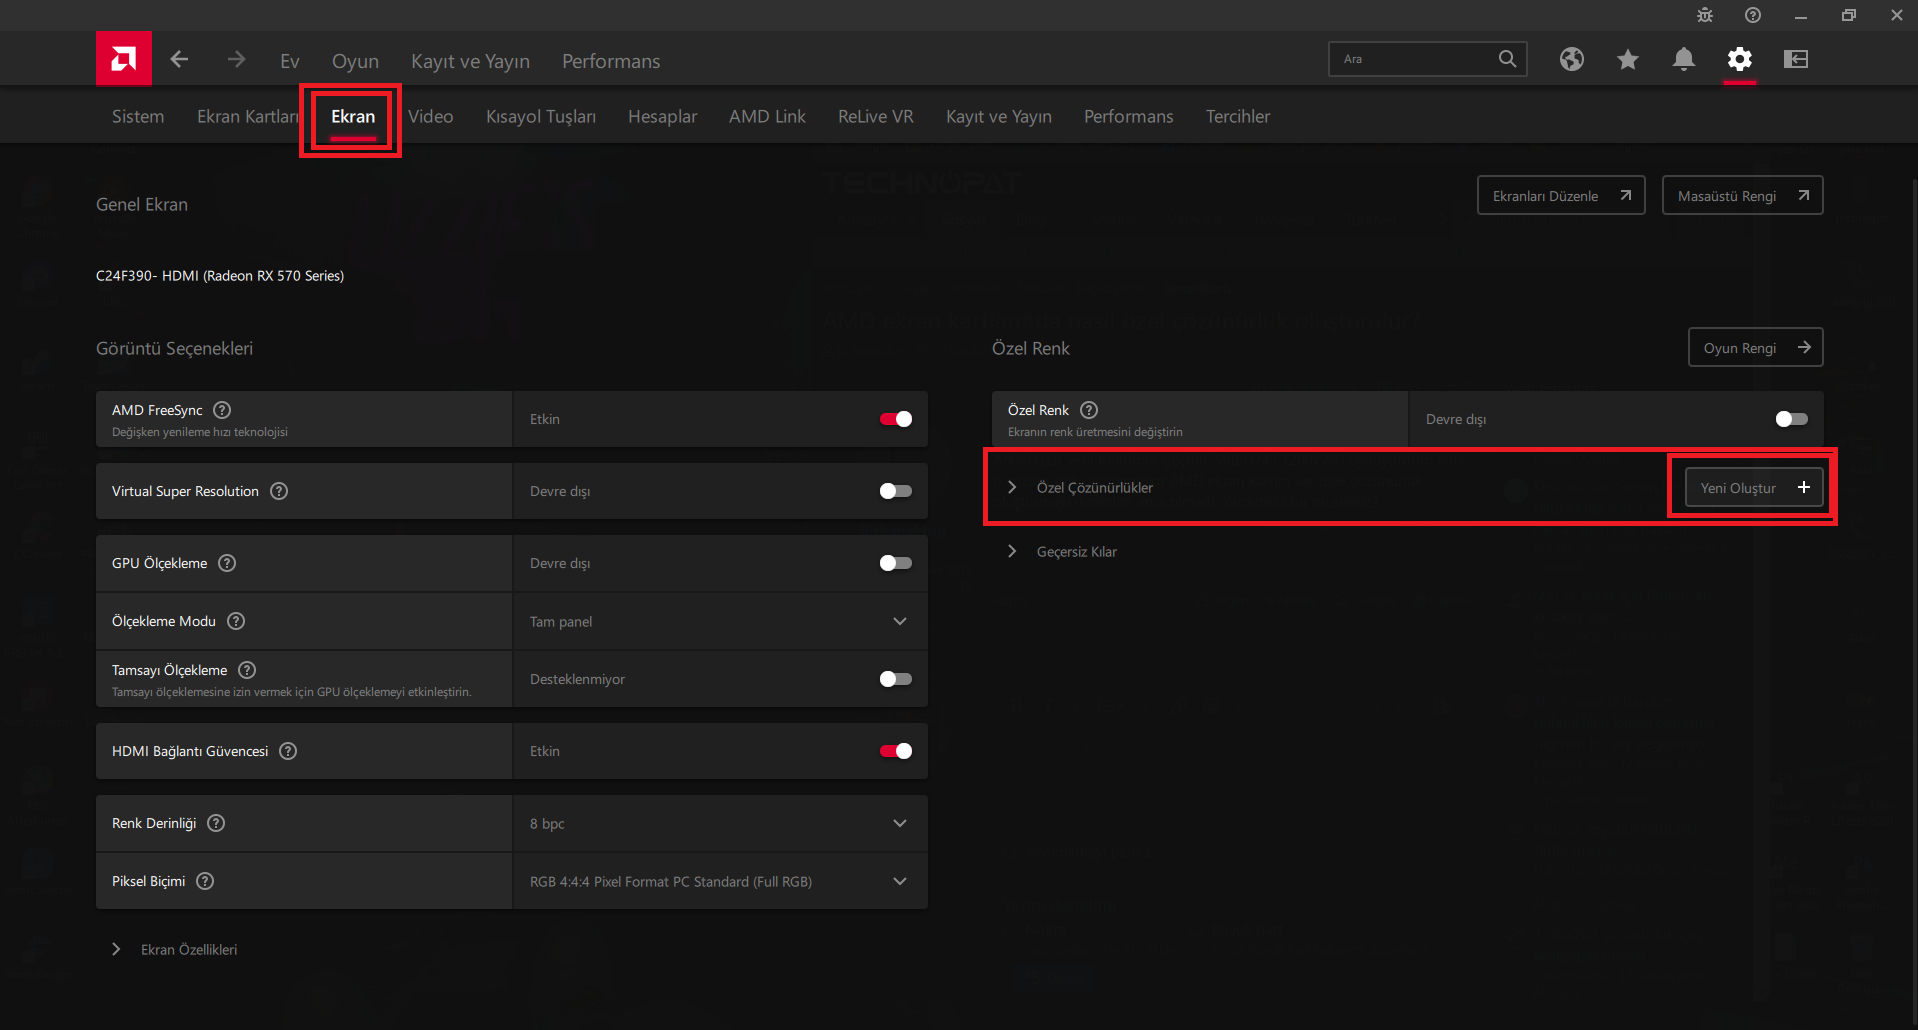Go to Oyun in top navigation
The width and height of the screenshot is (1918, 1030).
pos(355,61)
